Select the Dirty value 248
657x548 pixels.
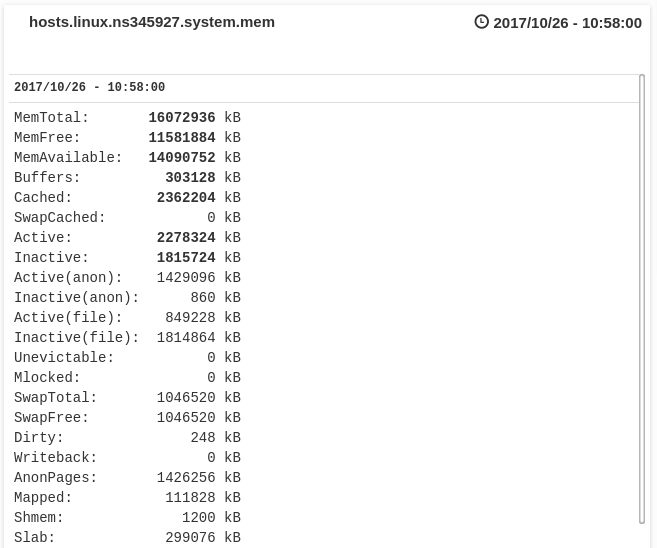[203, 438]
